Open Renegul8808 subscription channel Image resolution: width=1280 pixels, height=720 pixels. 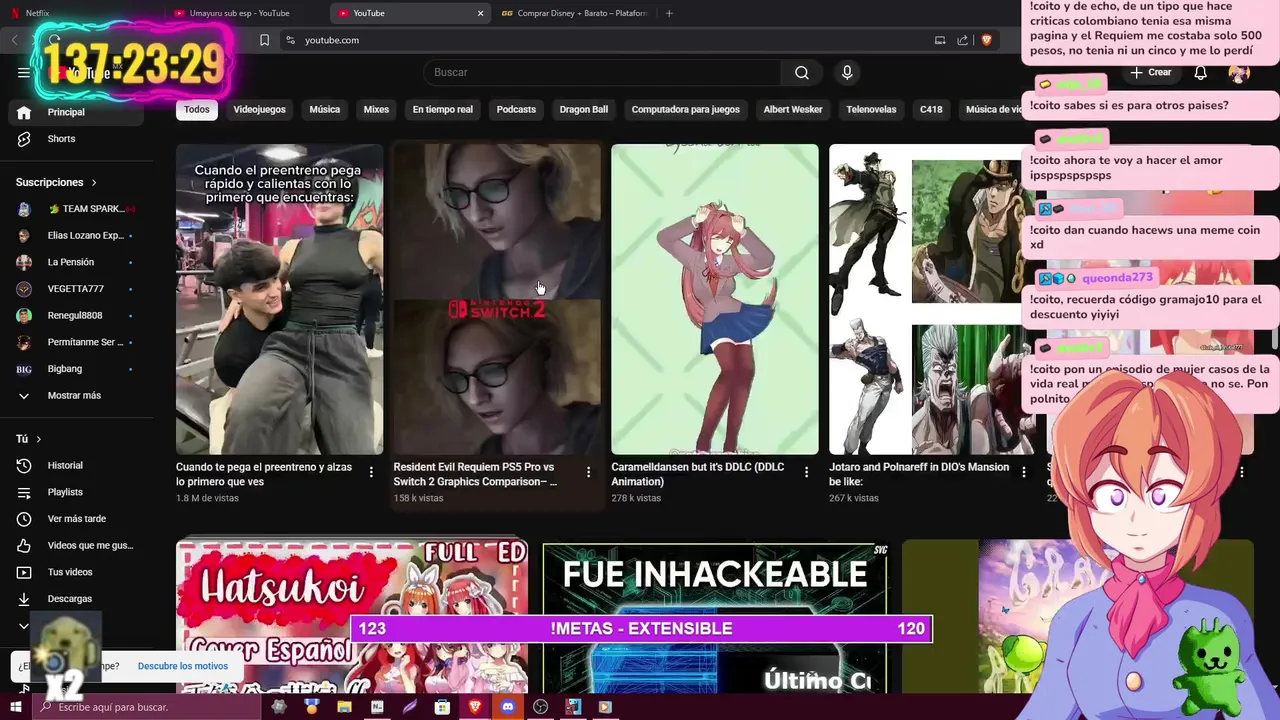tap(76, 316)
